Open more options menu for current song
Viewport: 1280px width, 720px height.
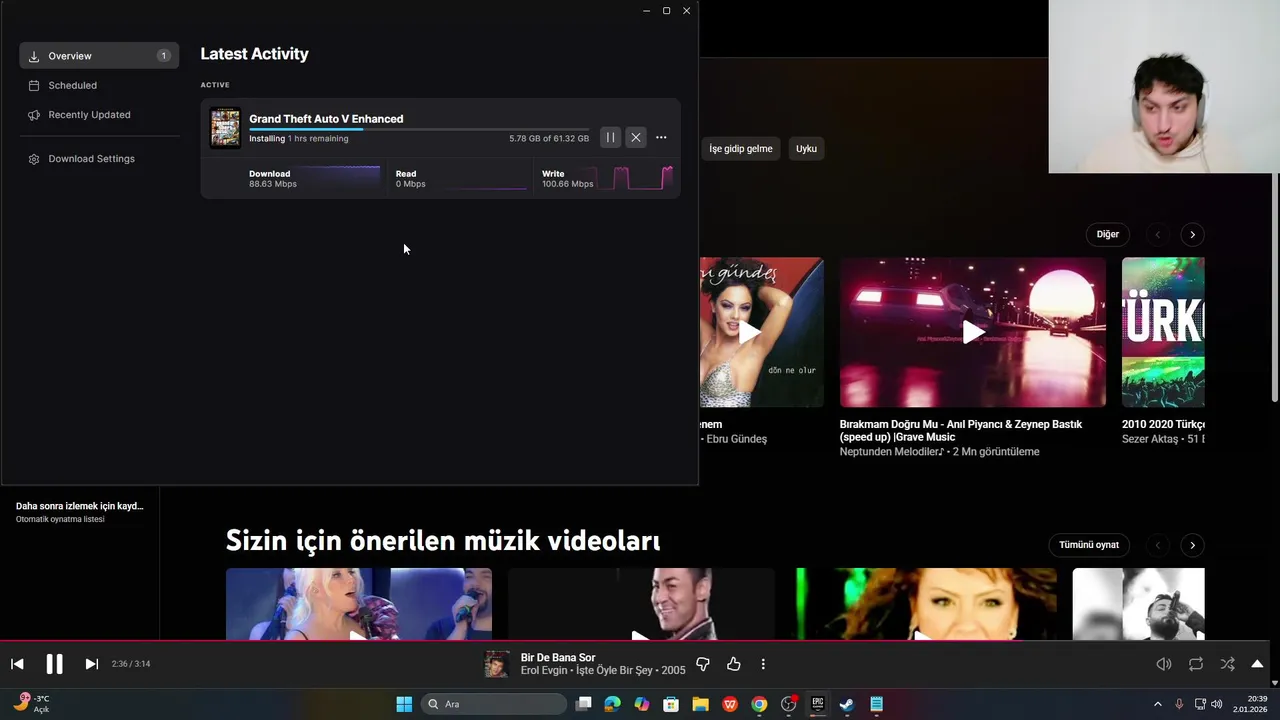coord(763,664)
